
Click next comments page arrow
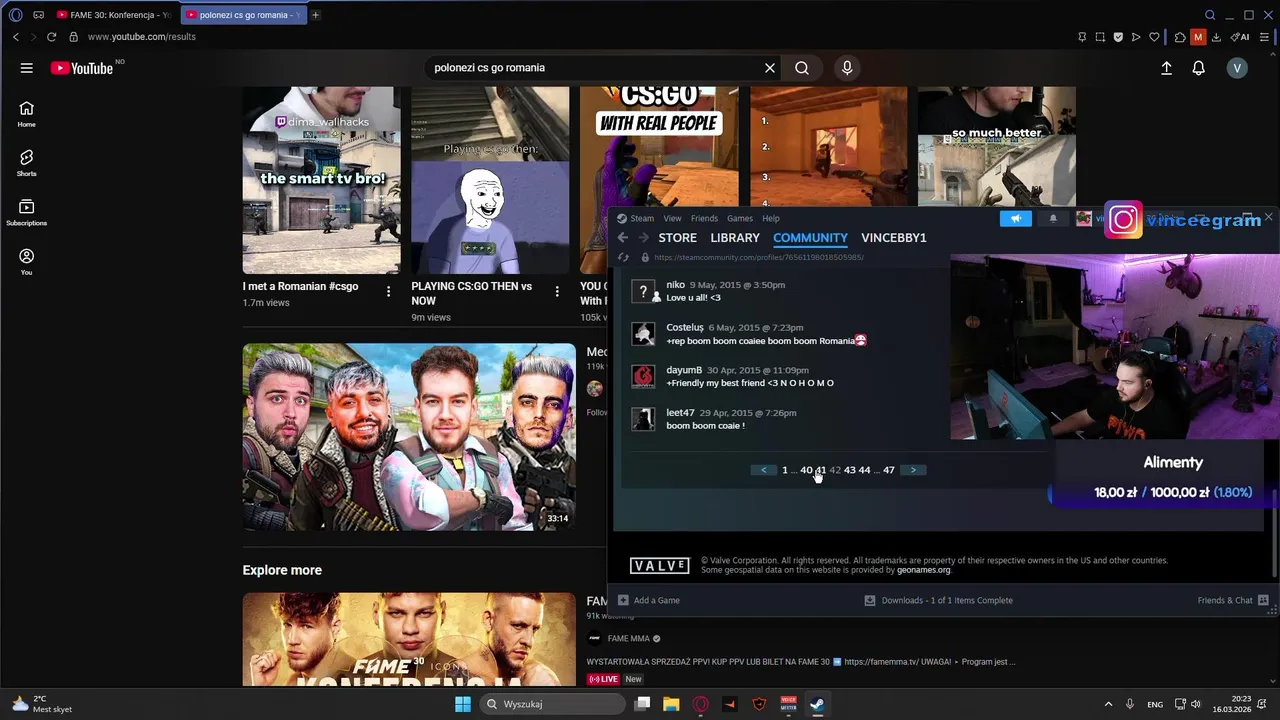912,470
